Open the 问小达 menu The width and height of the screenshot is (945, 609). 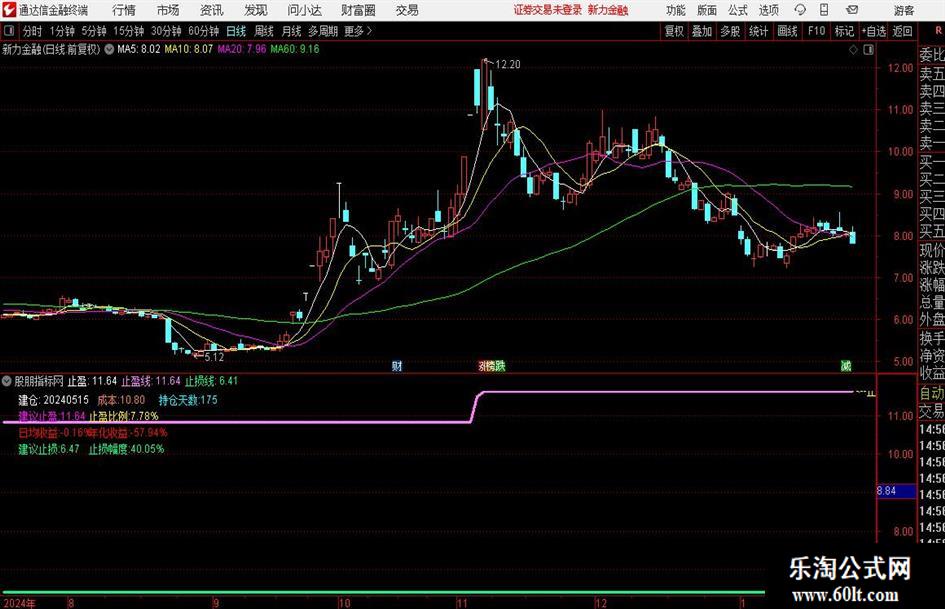304,10
